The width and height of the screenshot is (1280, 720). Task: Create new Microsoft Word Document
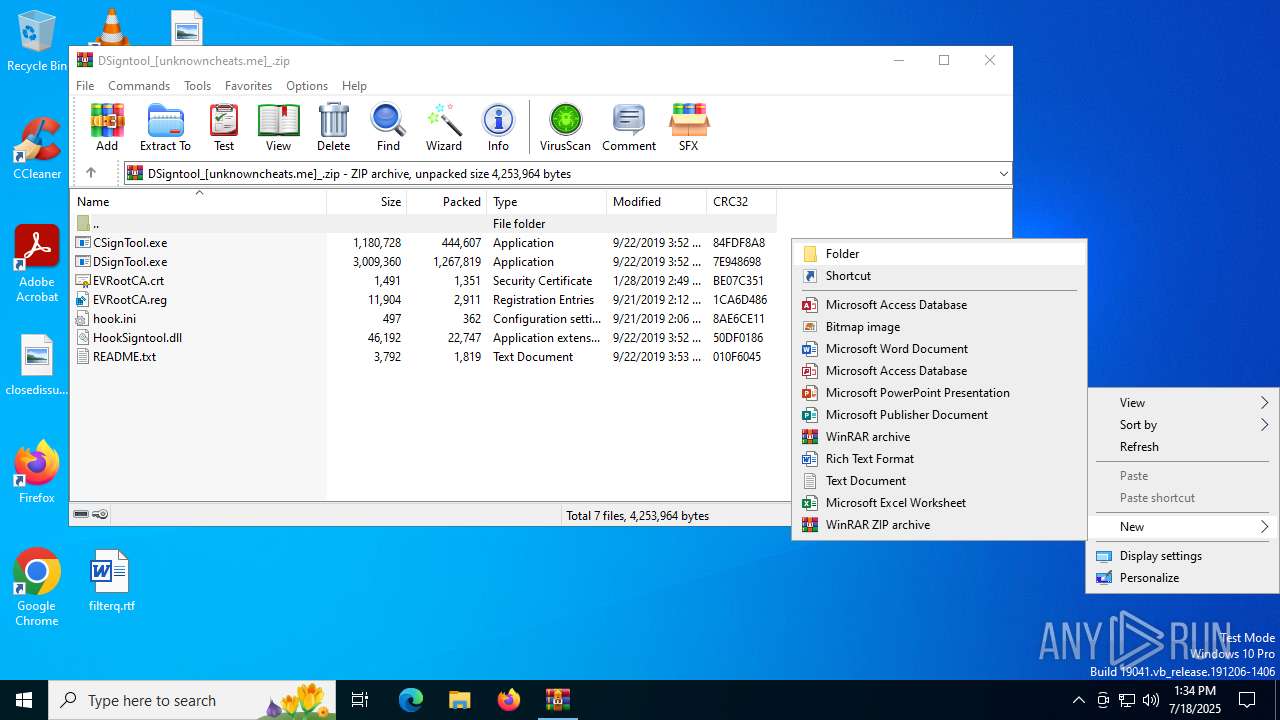pyautogui.click(x=939, y=349)
